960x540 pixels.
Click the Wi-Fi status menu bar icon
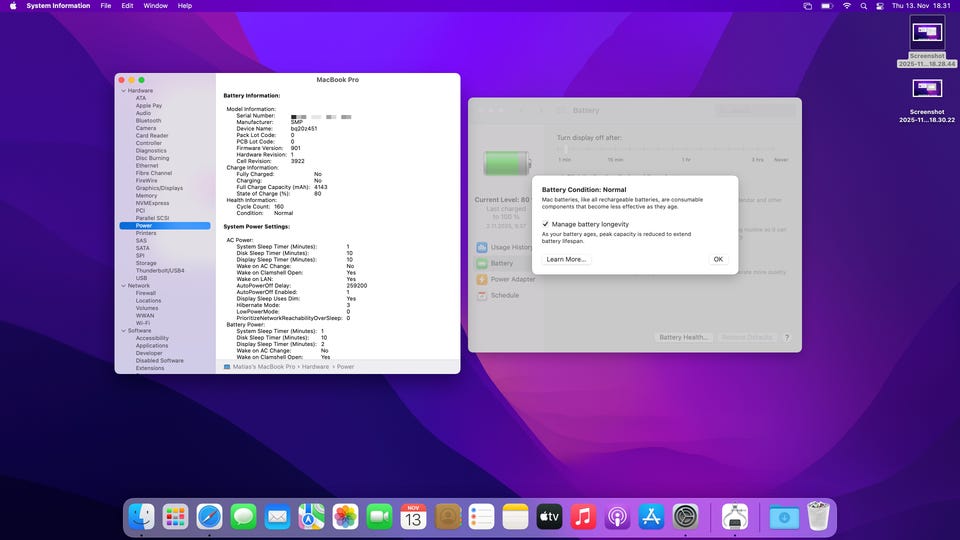click(846, 6)
